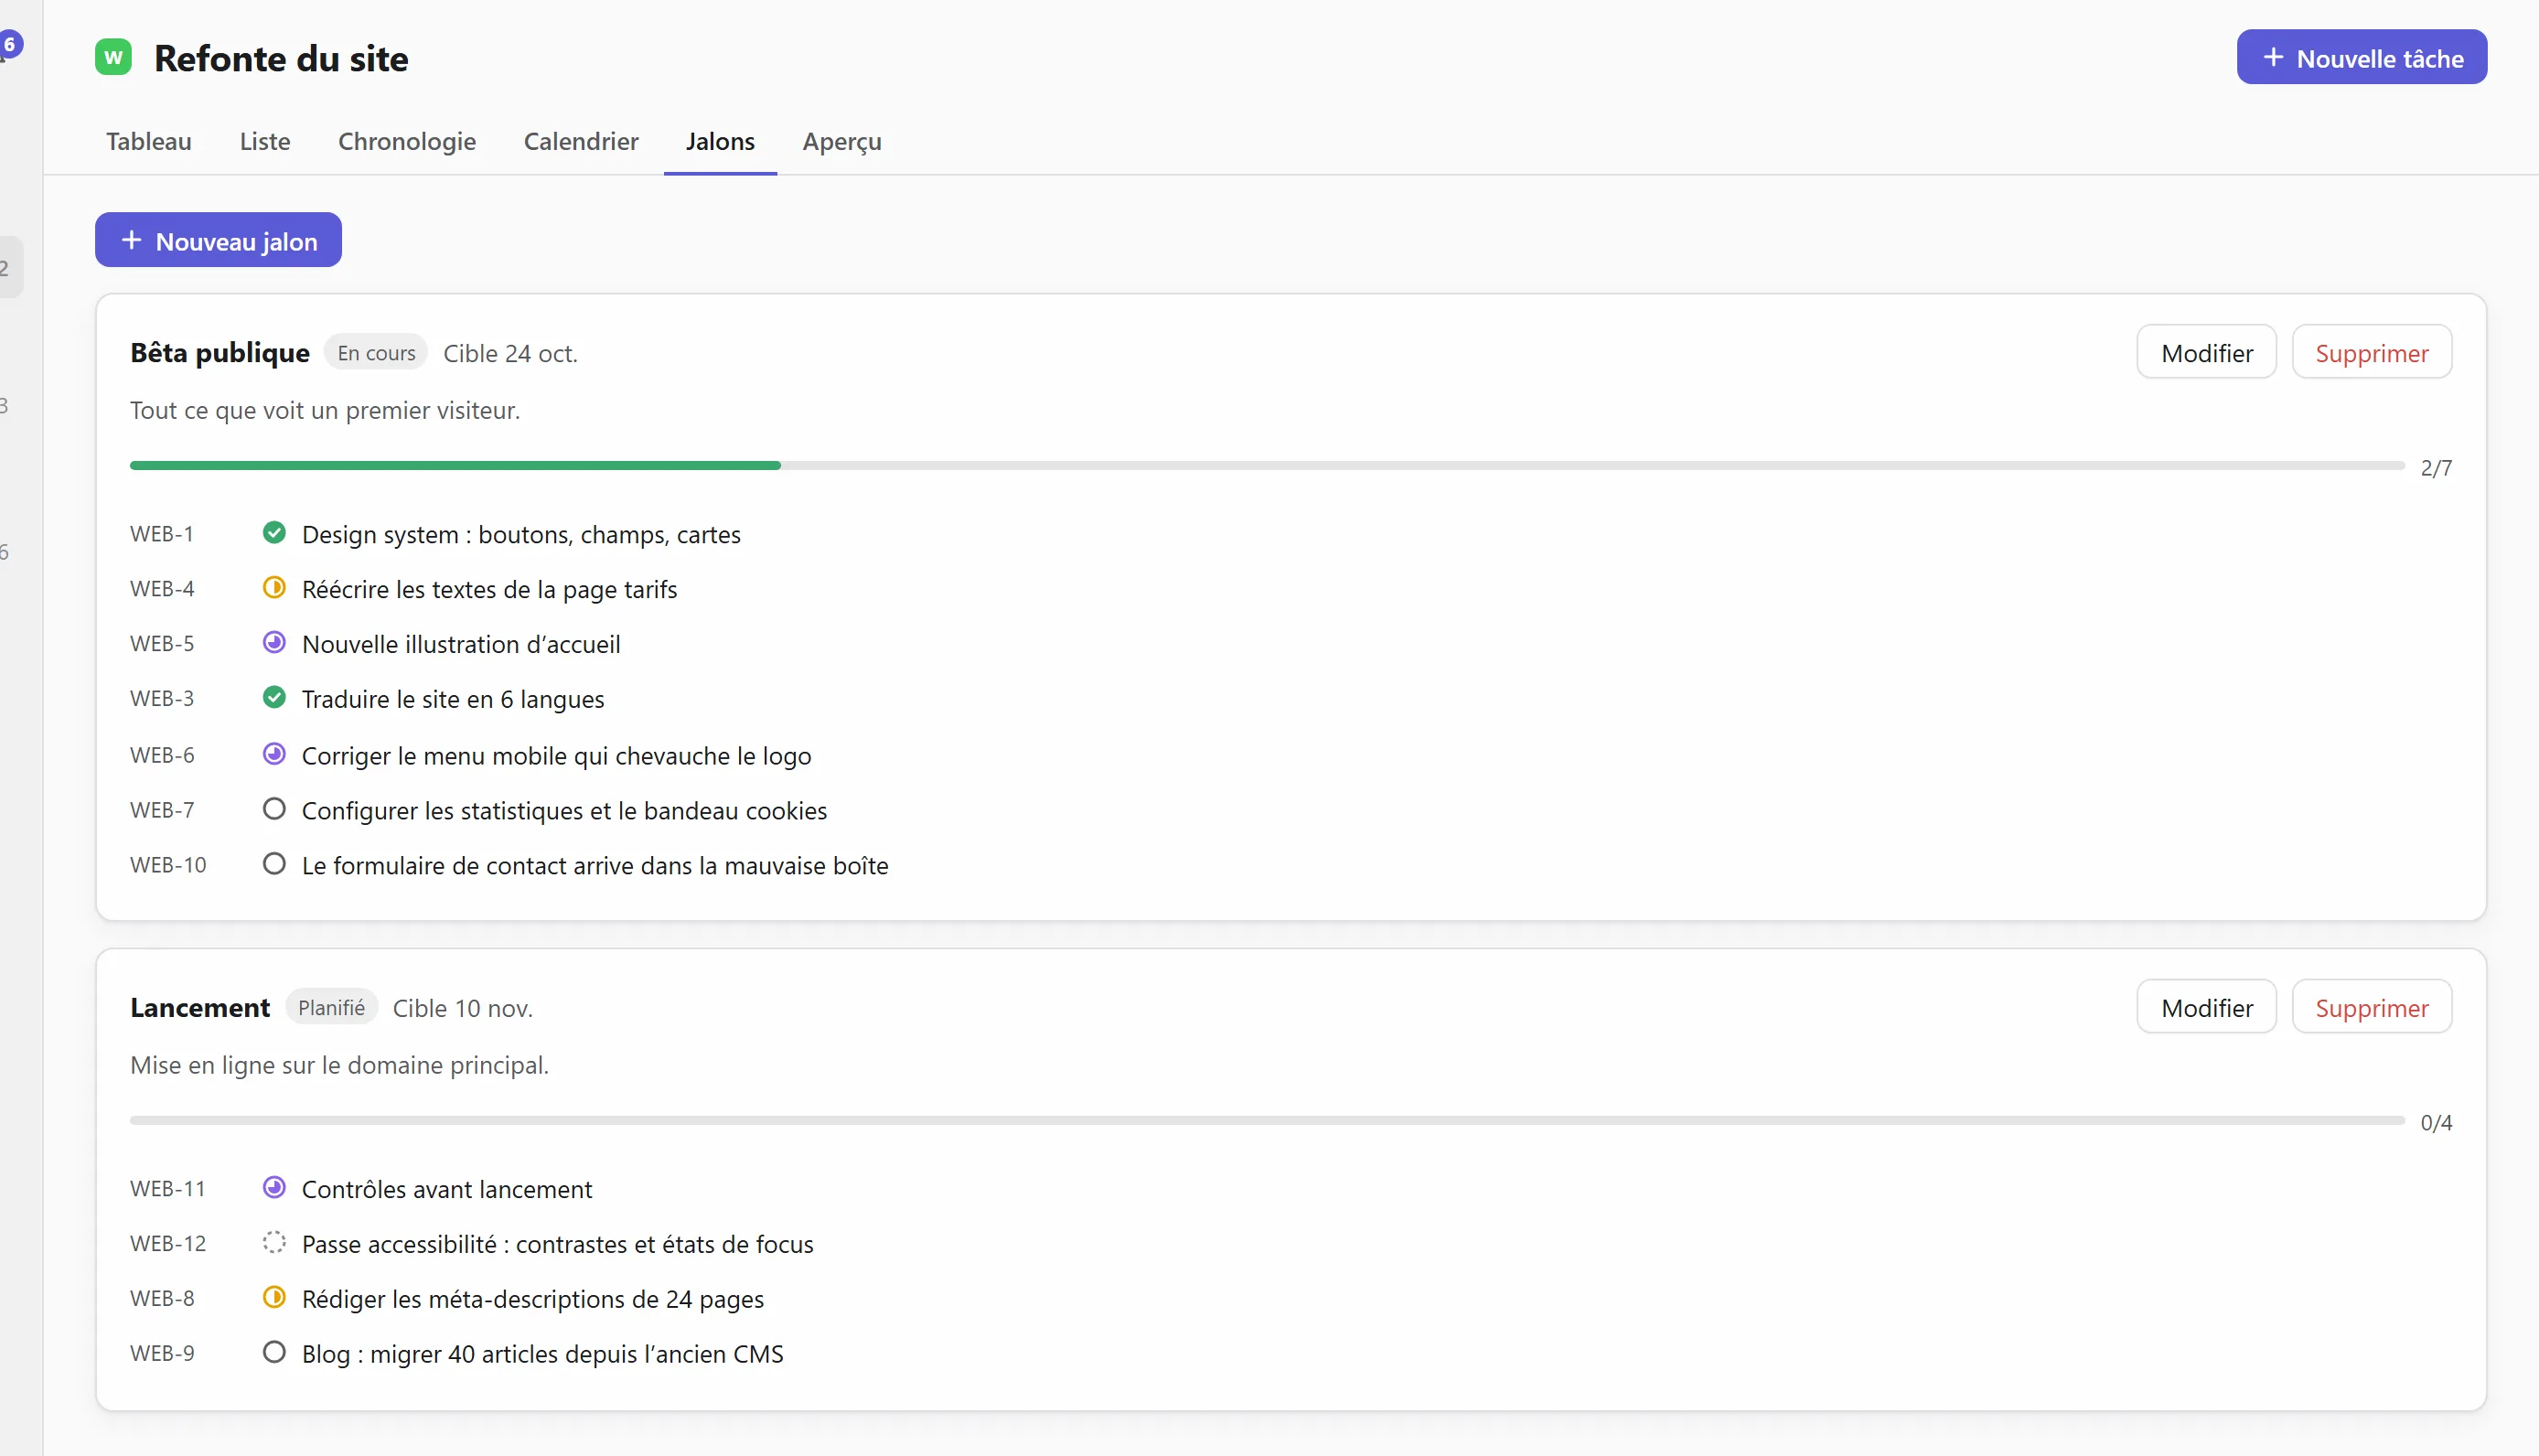Viewport: 2539px width, 1456px height.
Task: Click the Bêta publique progress bar
Action: (1267, 466)
